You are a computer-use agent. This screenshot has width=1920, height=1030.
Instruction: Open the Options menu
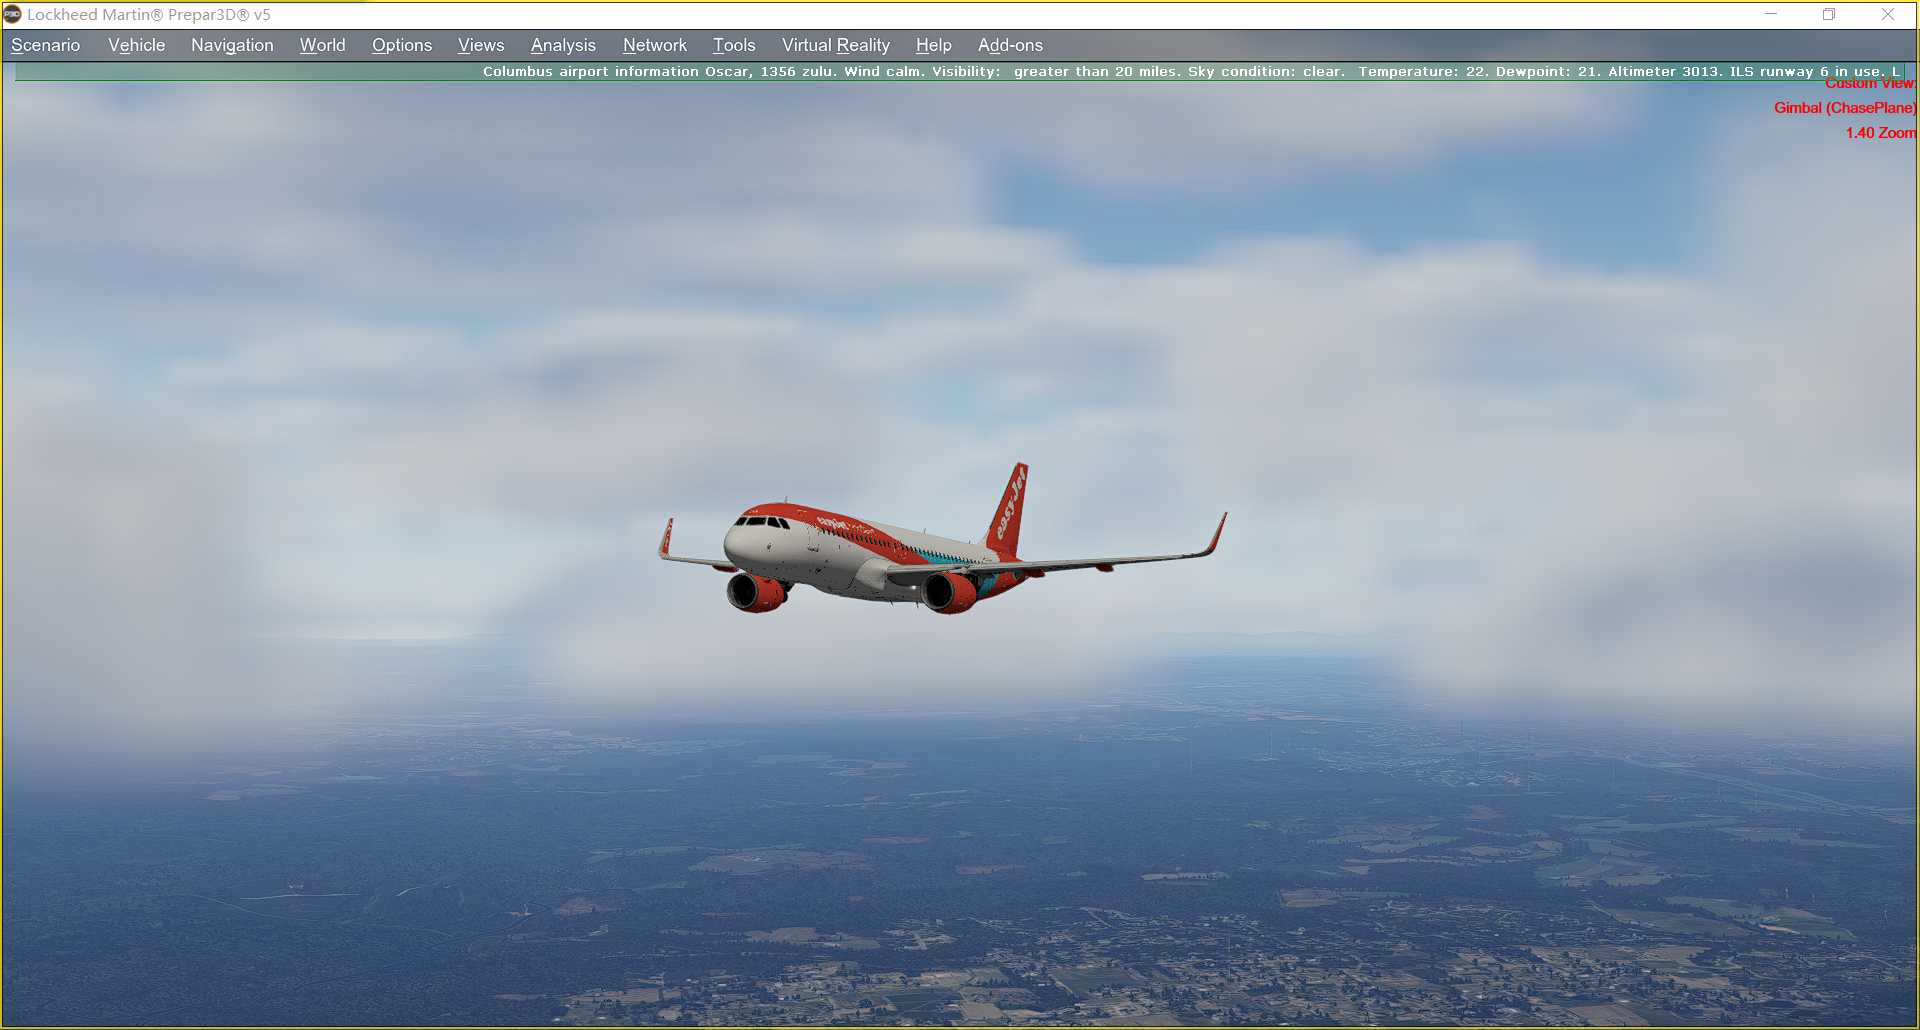coord(401,45)
